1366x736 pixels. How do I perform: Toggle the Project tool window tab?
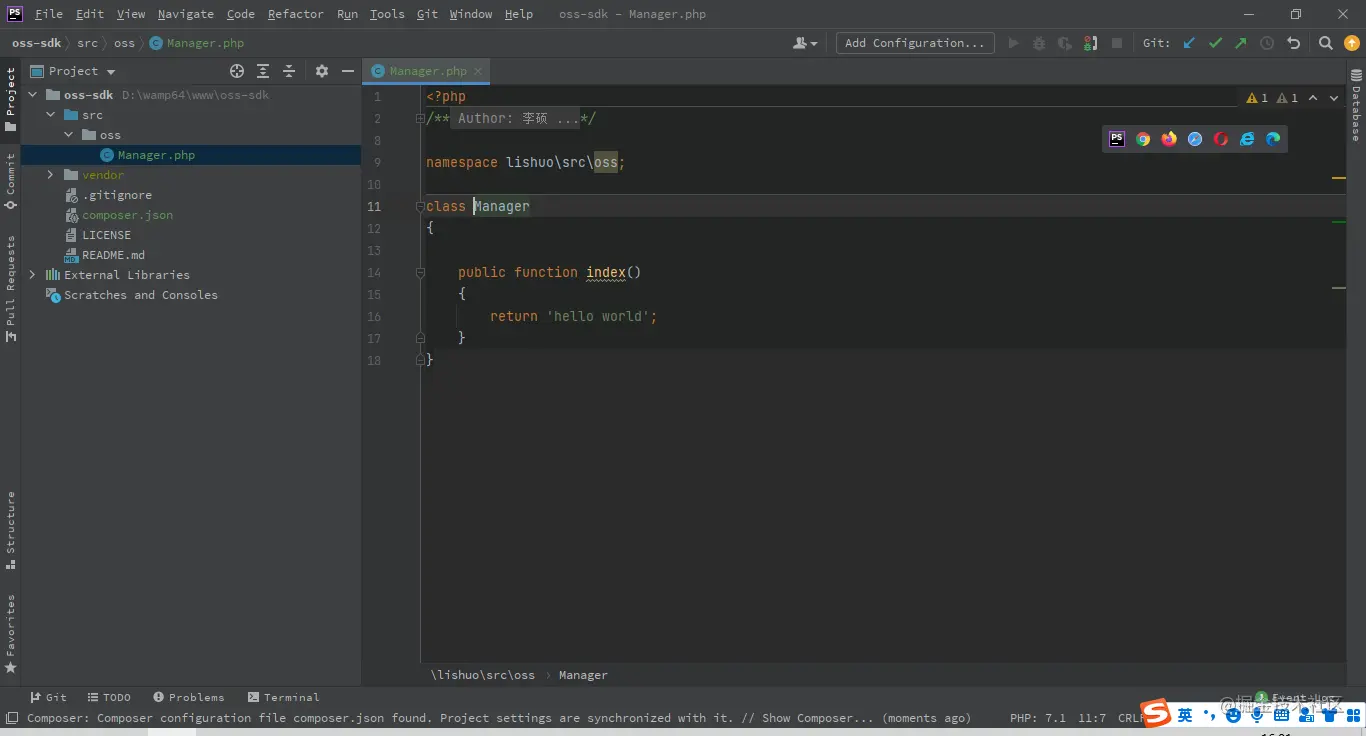click(10, 100)
